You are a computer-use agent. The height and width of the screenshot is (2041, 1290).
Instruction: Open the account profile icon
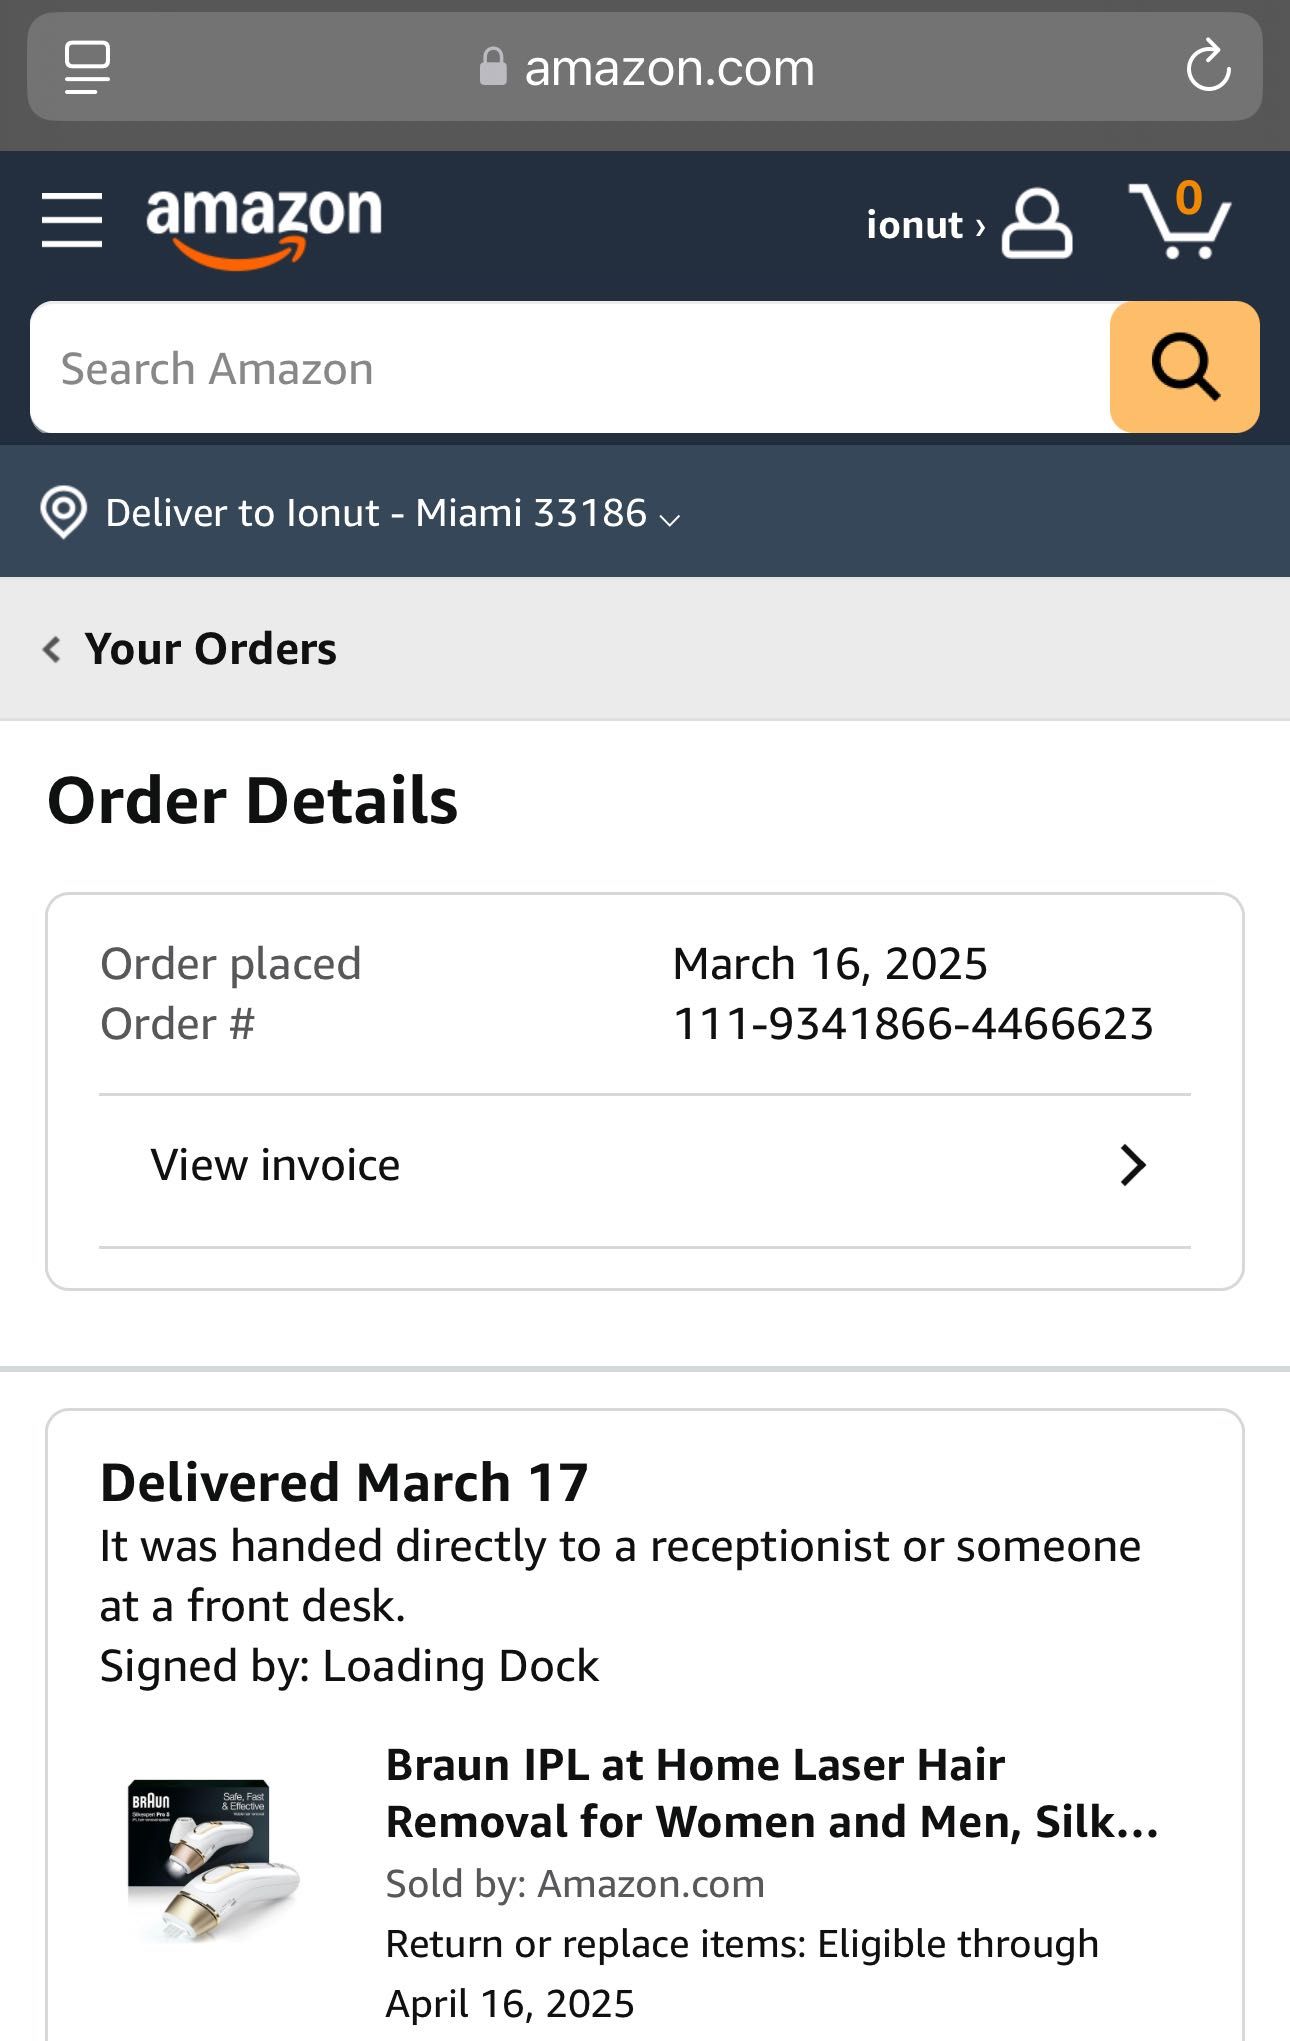coord(1037,224)
